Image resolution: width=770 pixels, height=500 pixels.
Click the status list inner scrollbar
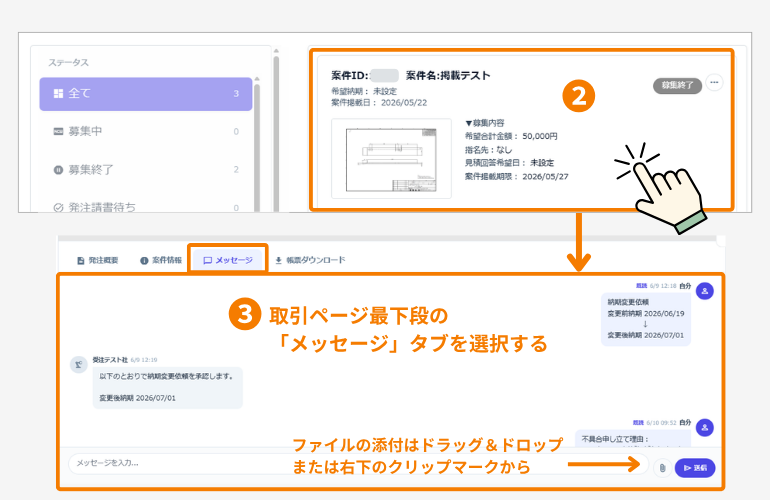(x=257, y=147)
